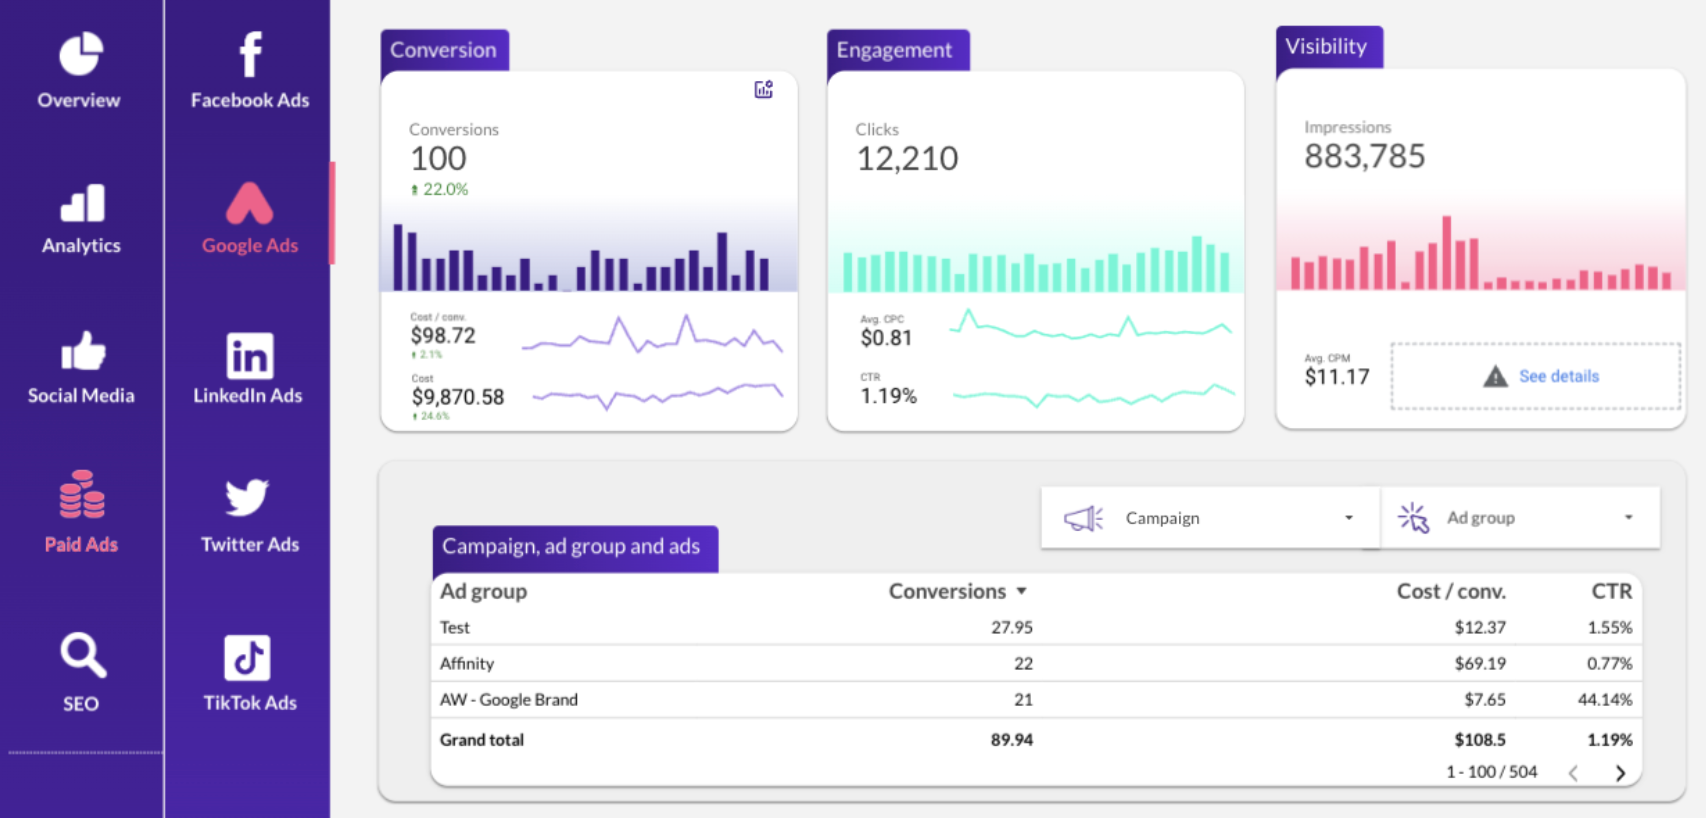The image size is (1706, 818).
Task: Click the Cost / conv. sparkline chart
Action: pos(652,335)
